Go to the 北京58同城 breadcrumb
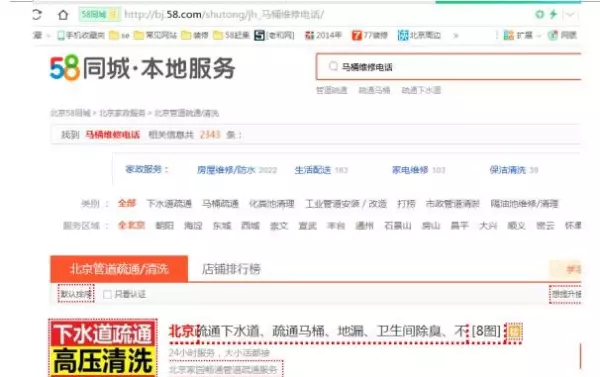The image size is (600, 377). [x=70, y=113]
